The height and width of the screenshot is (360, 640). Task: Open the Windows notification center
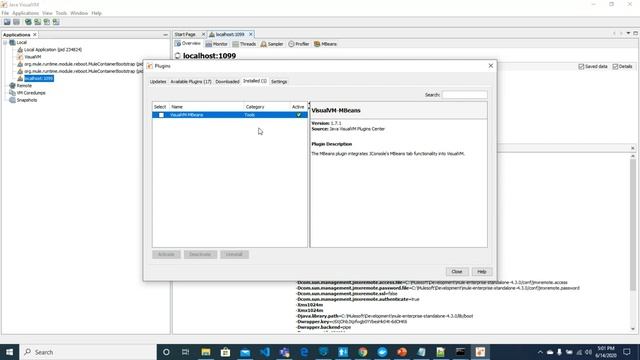[627, 352]
